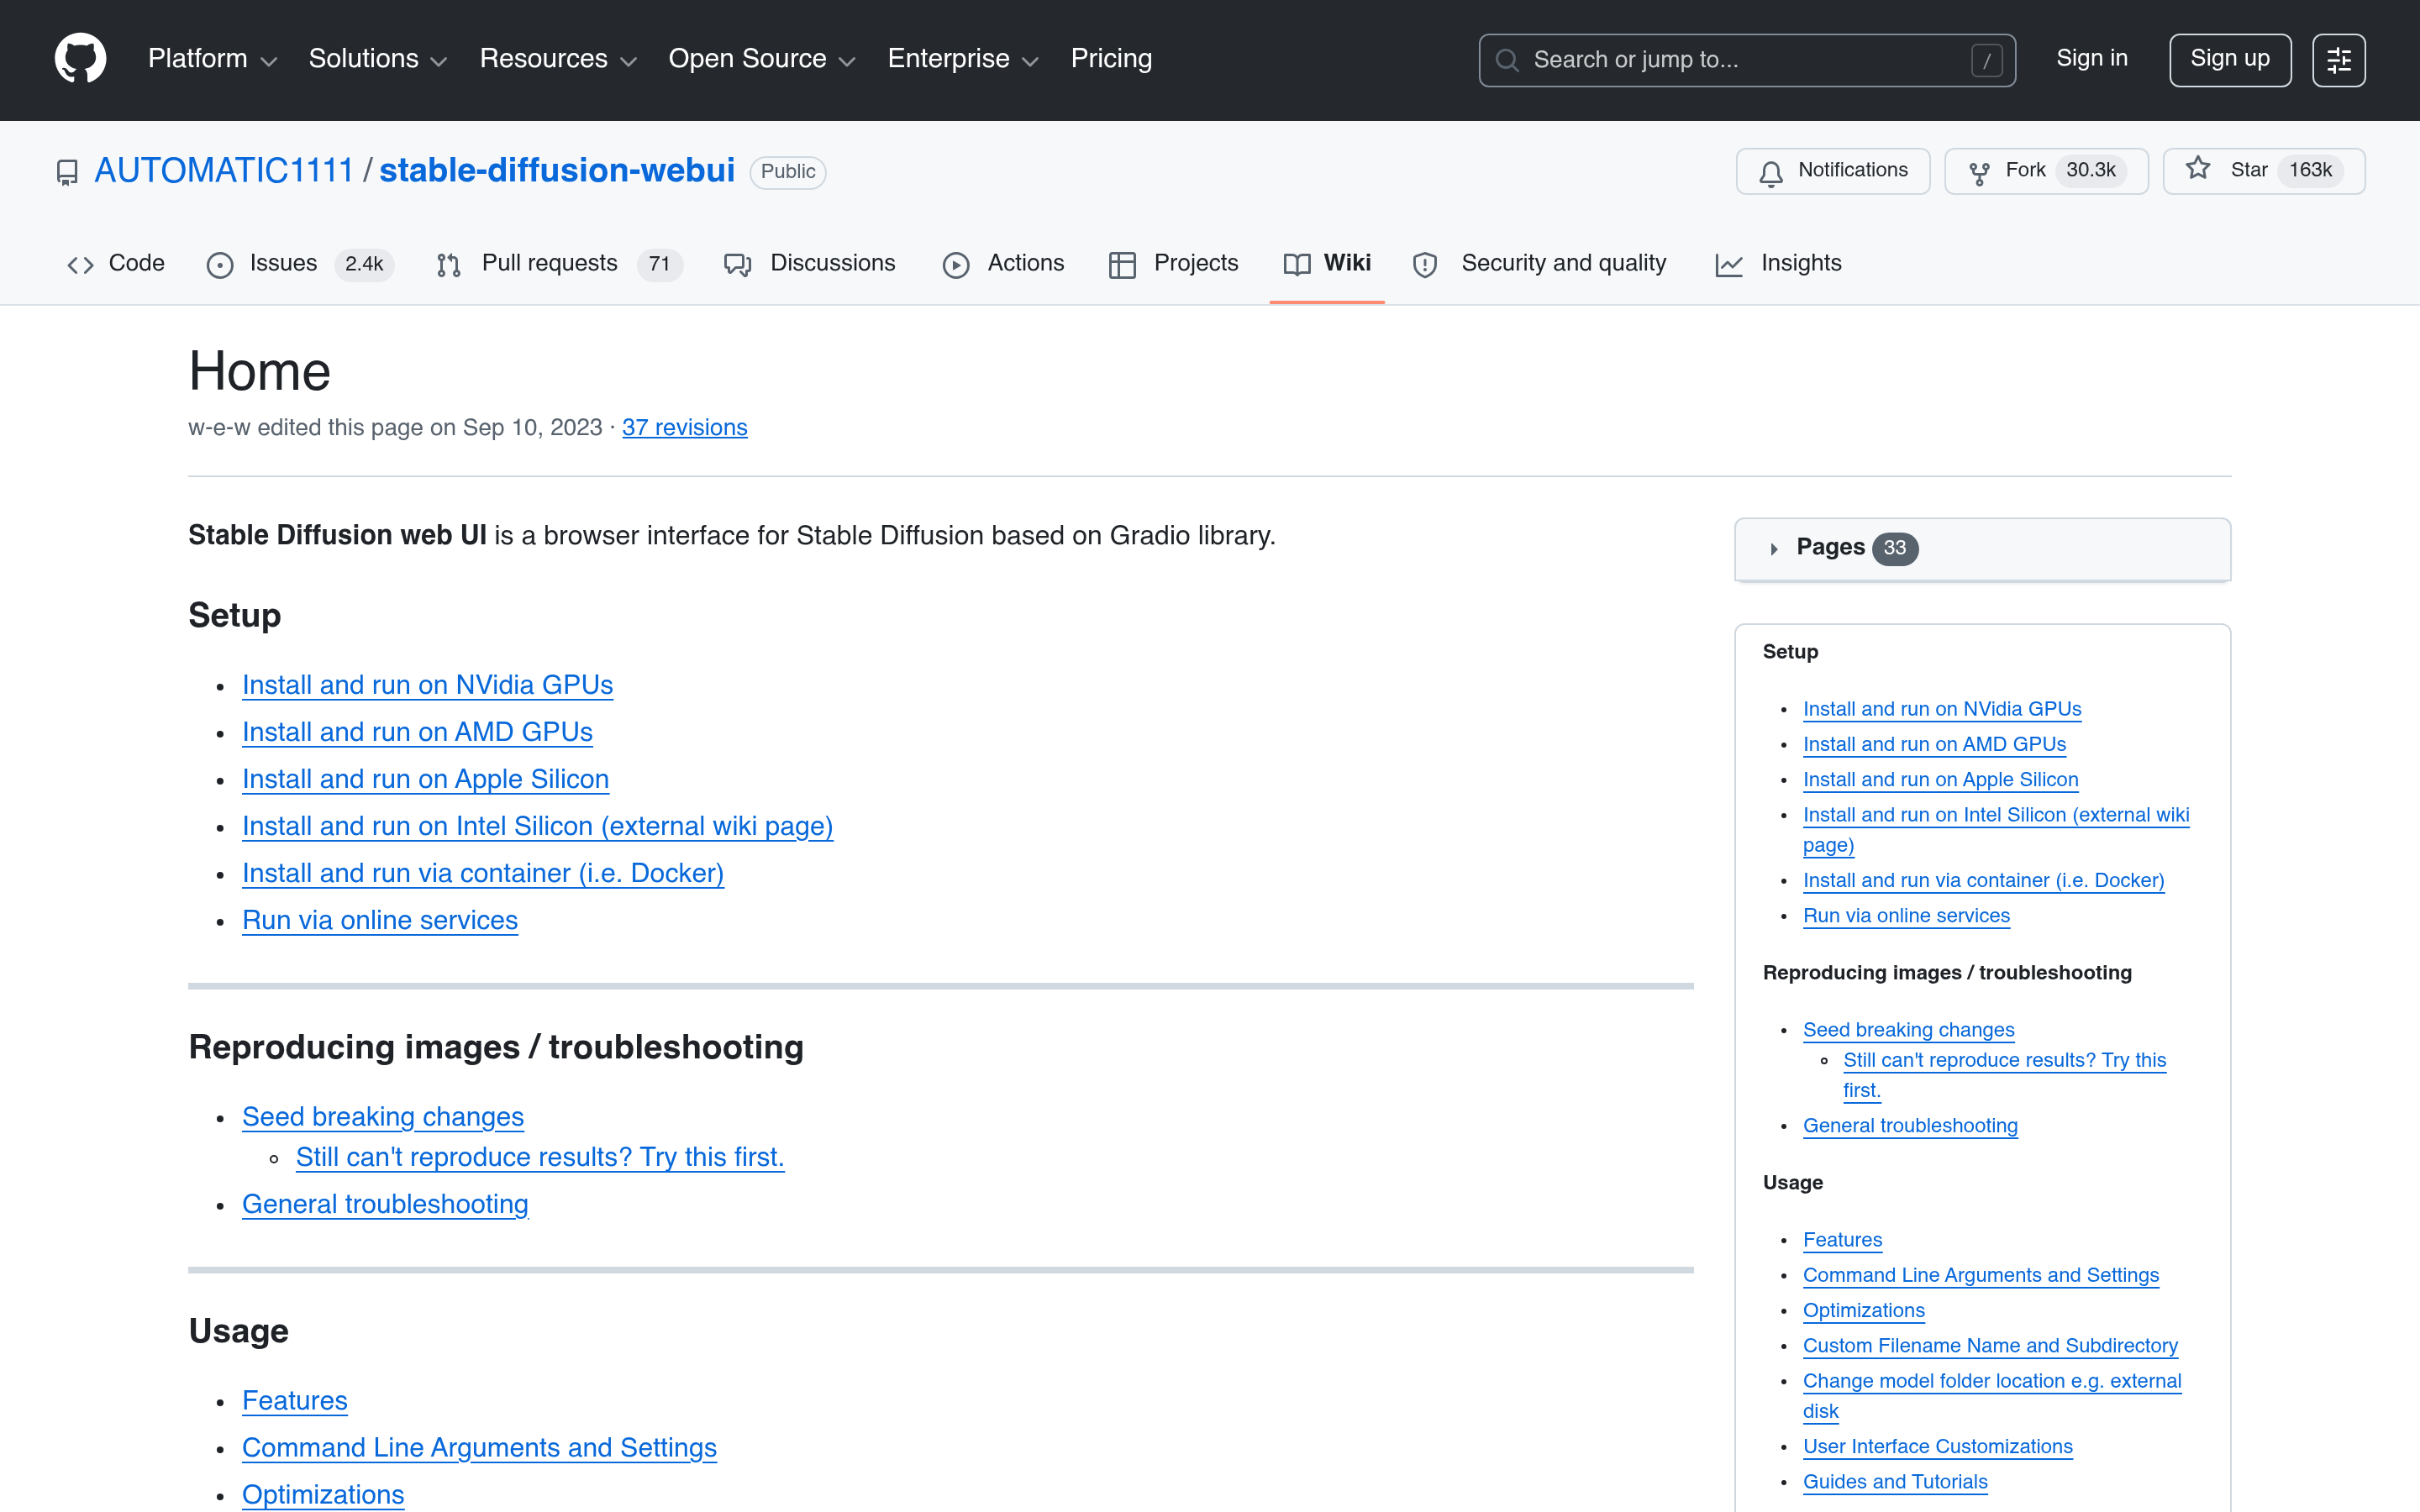Open Install and run on Intel Silicon main link
This screenshot has width=2420, height=1512.
click(537, 826)
